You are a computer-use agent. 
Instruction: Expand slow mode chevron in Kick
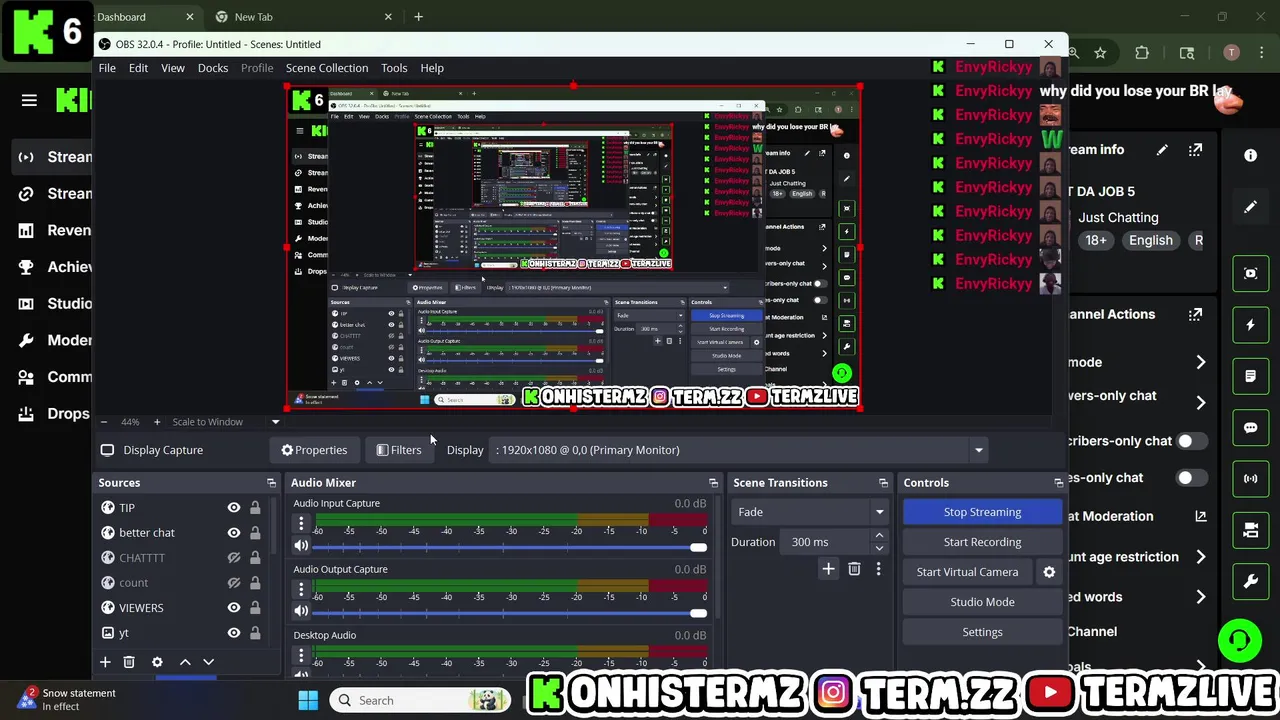point(1200,362)
